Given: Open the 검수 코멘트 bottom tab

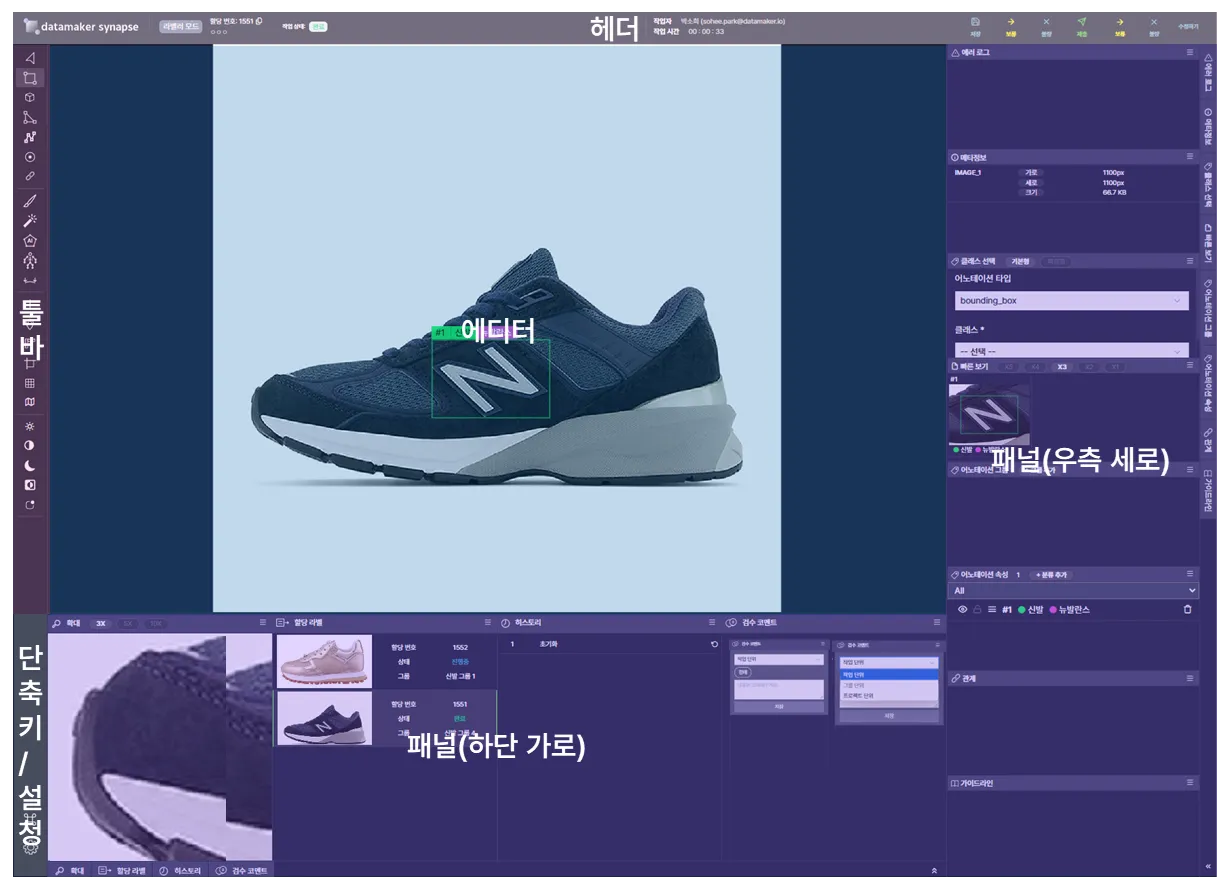Looking at the screenshot, I should 241,870.
